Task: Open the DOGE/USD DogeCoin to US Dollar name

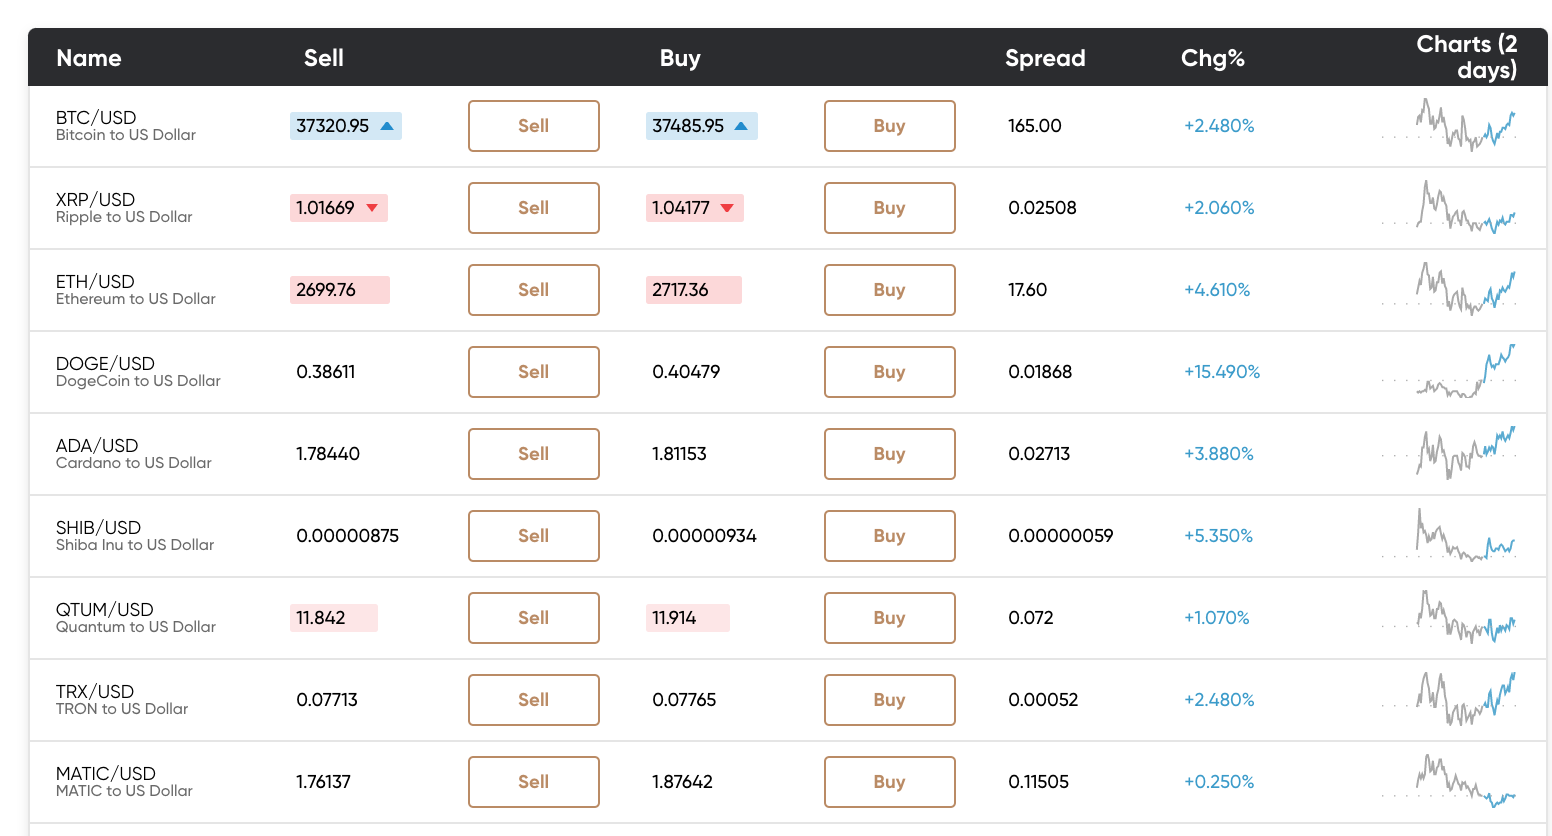Action: tap(138, 372)
